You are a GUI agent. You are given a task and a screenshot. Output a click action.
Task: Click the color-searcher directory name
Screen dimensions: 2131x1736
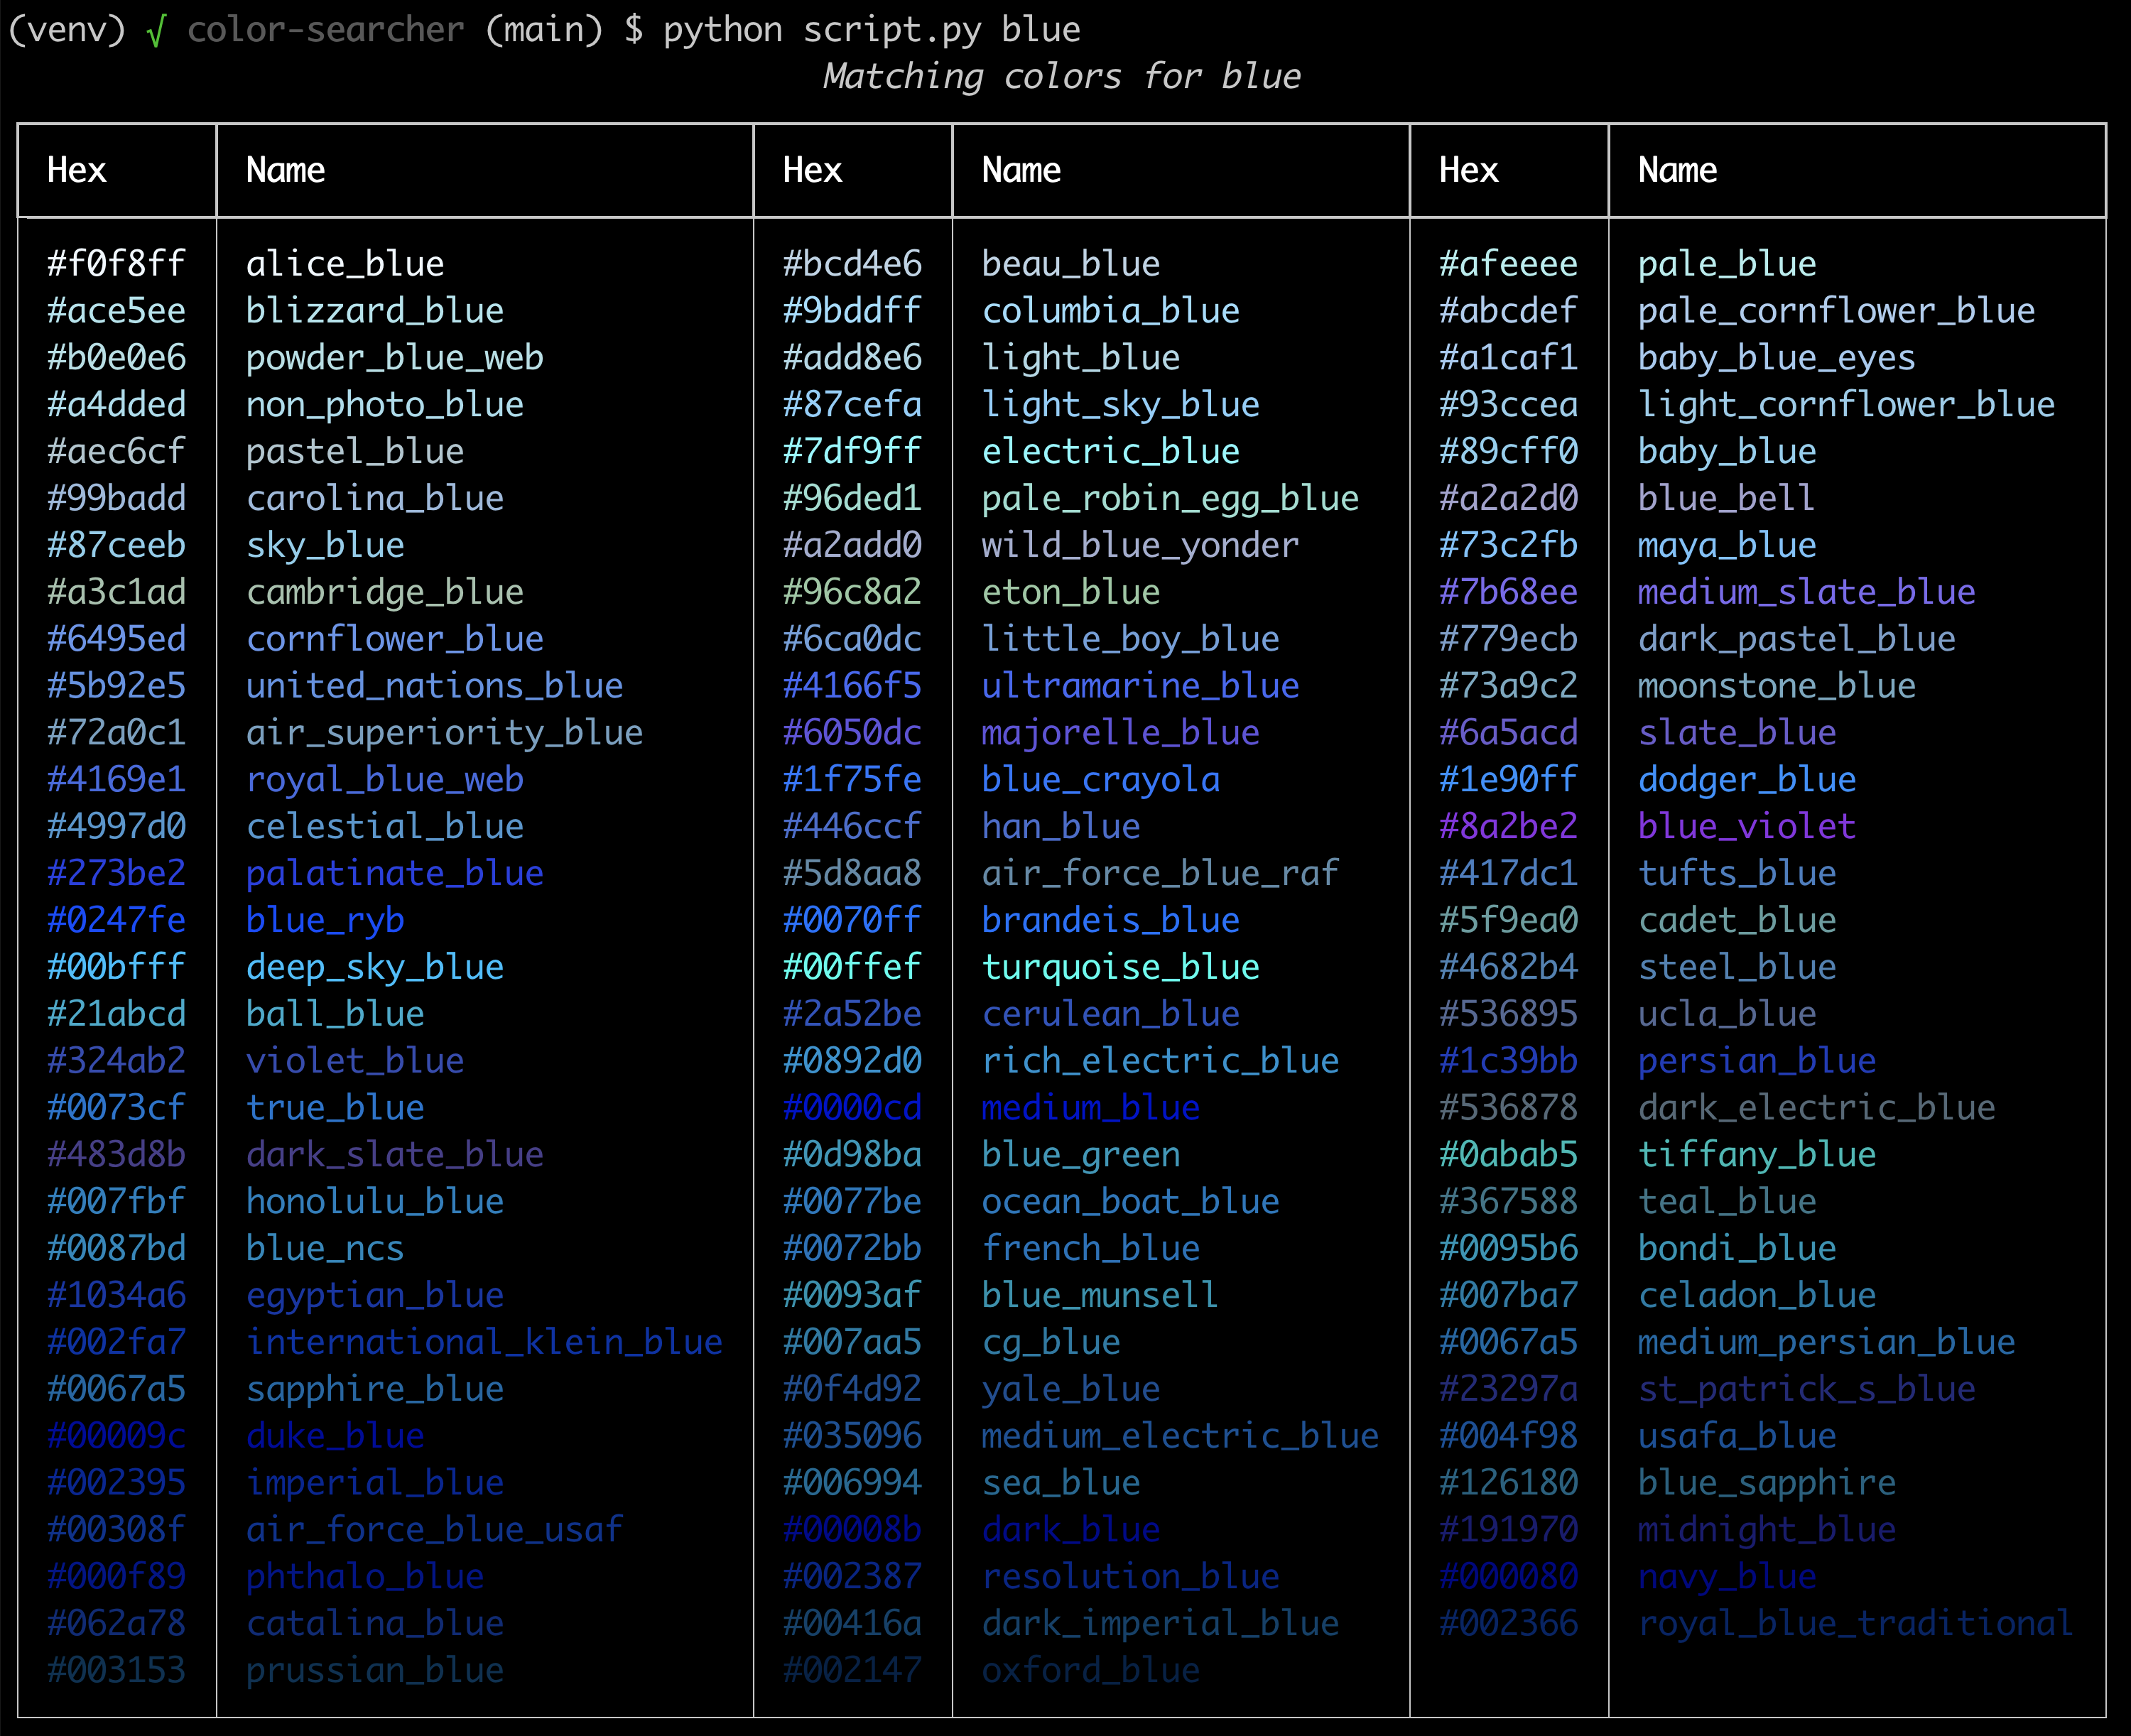click(325, 30)
